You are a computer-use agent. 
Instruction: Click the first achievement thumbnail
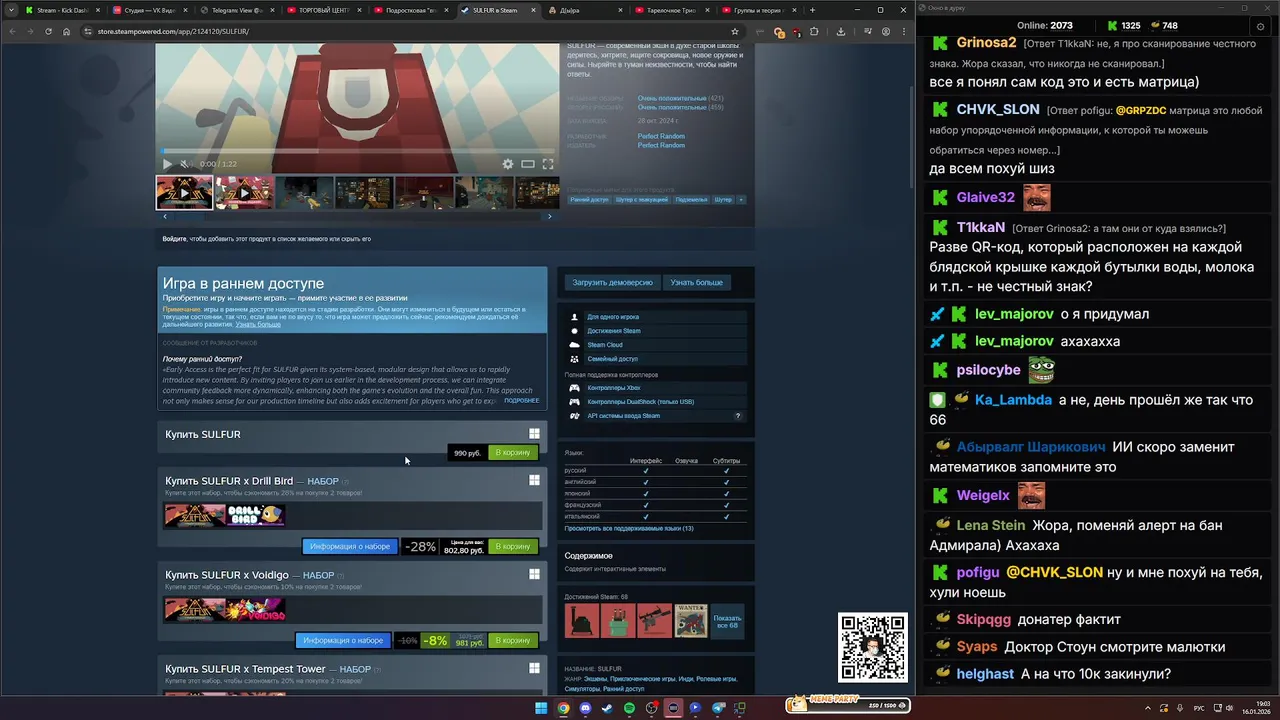click(x=582, y=621)
